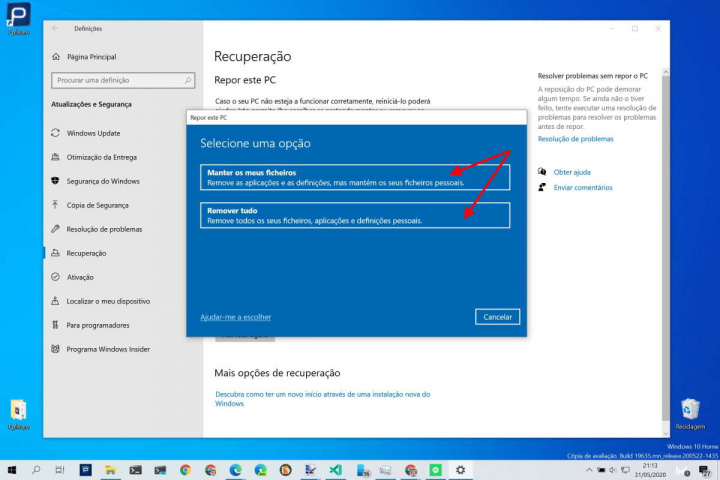Click the Segurança do Windows shield icon

[x=56, y=181]
